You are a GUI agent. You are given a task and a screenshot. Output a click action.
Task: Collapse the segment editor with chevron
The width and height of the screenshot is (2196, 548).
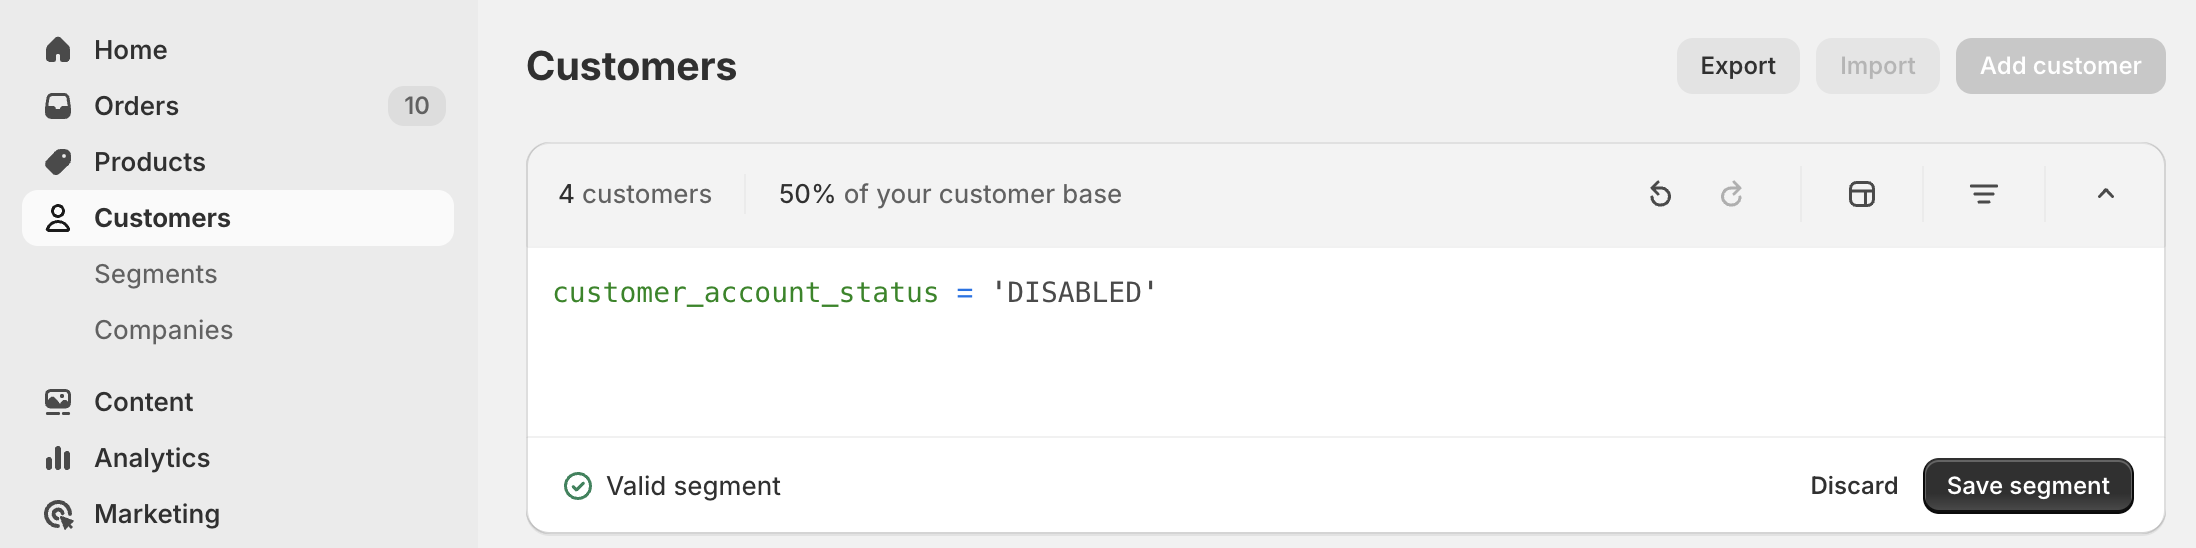2106,194
